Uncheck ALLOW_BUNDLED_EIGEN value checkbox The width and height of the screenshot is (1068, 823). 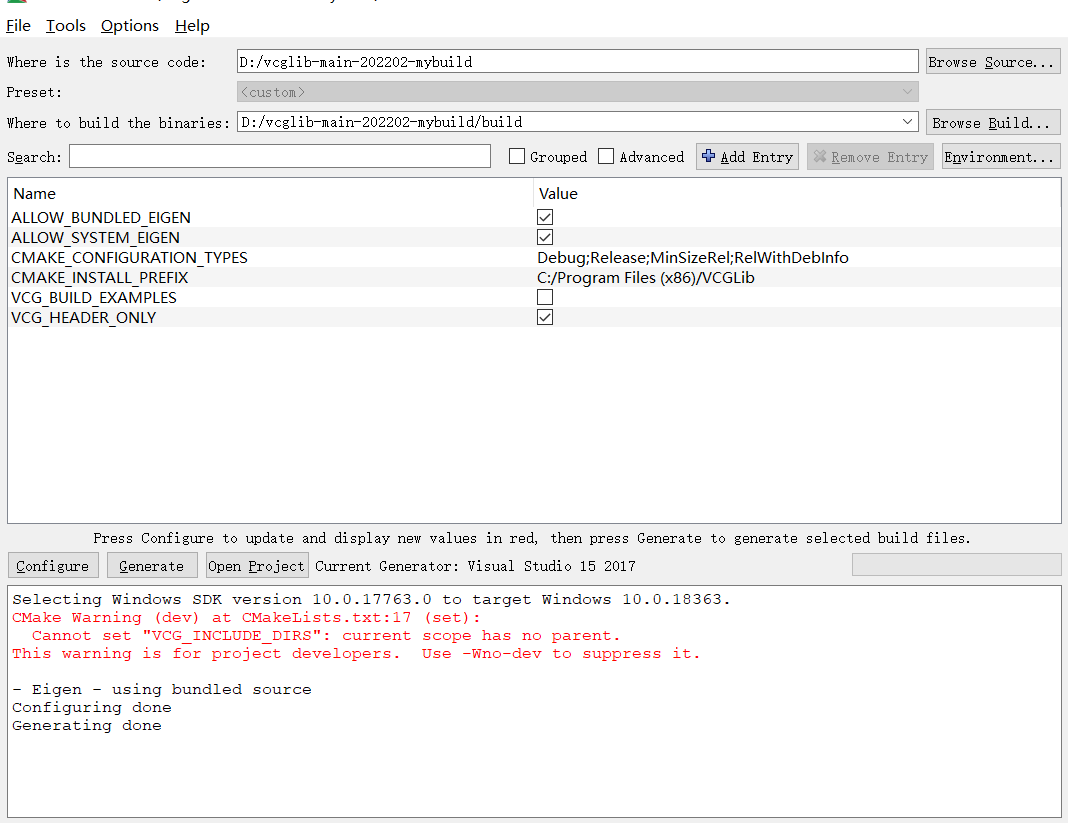[x=545, y=217]
